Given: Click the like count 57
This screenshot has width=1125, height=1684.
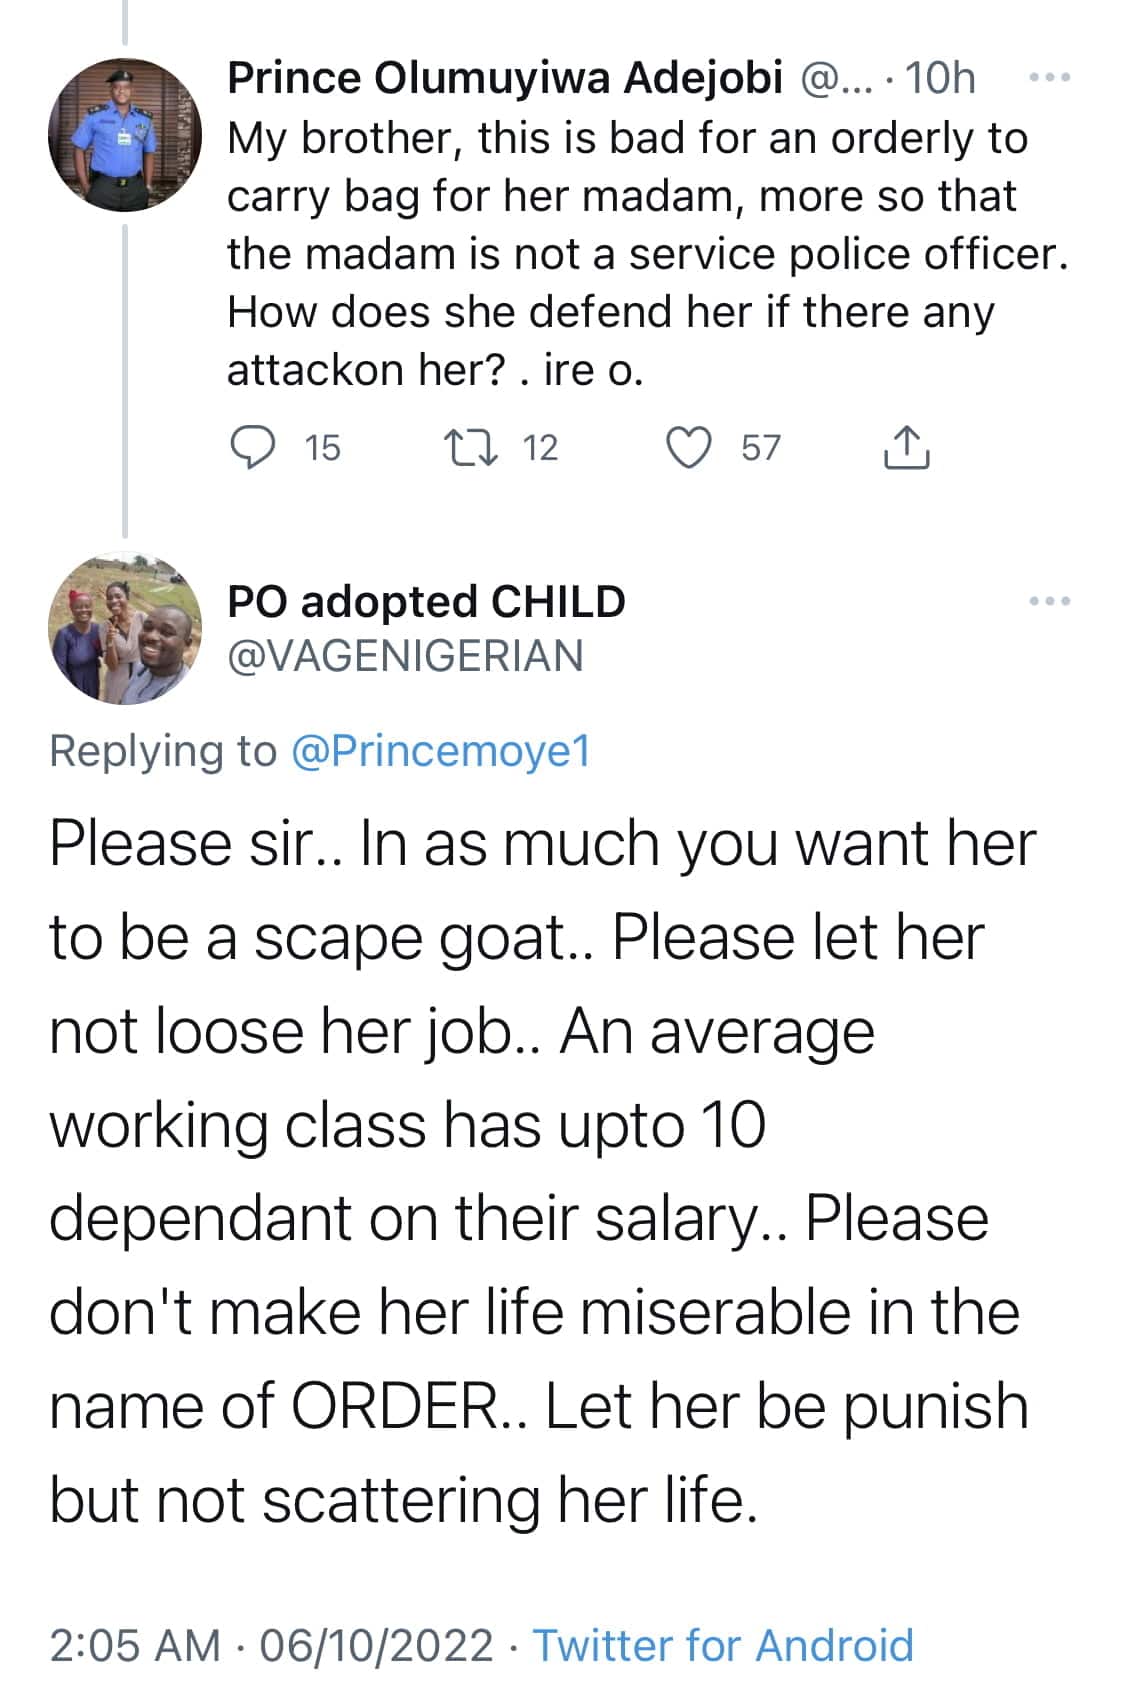Looking at the screenshot, I should coord(760,447).
